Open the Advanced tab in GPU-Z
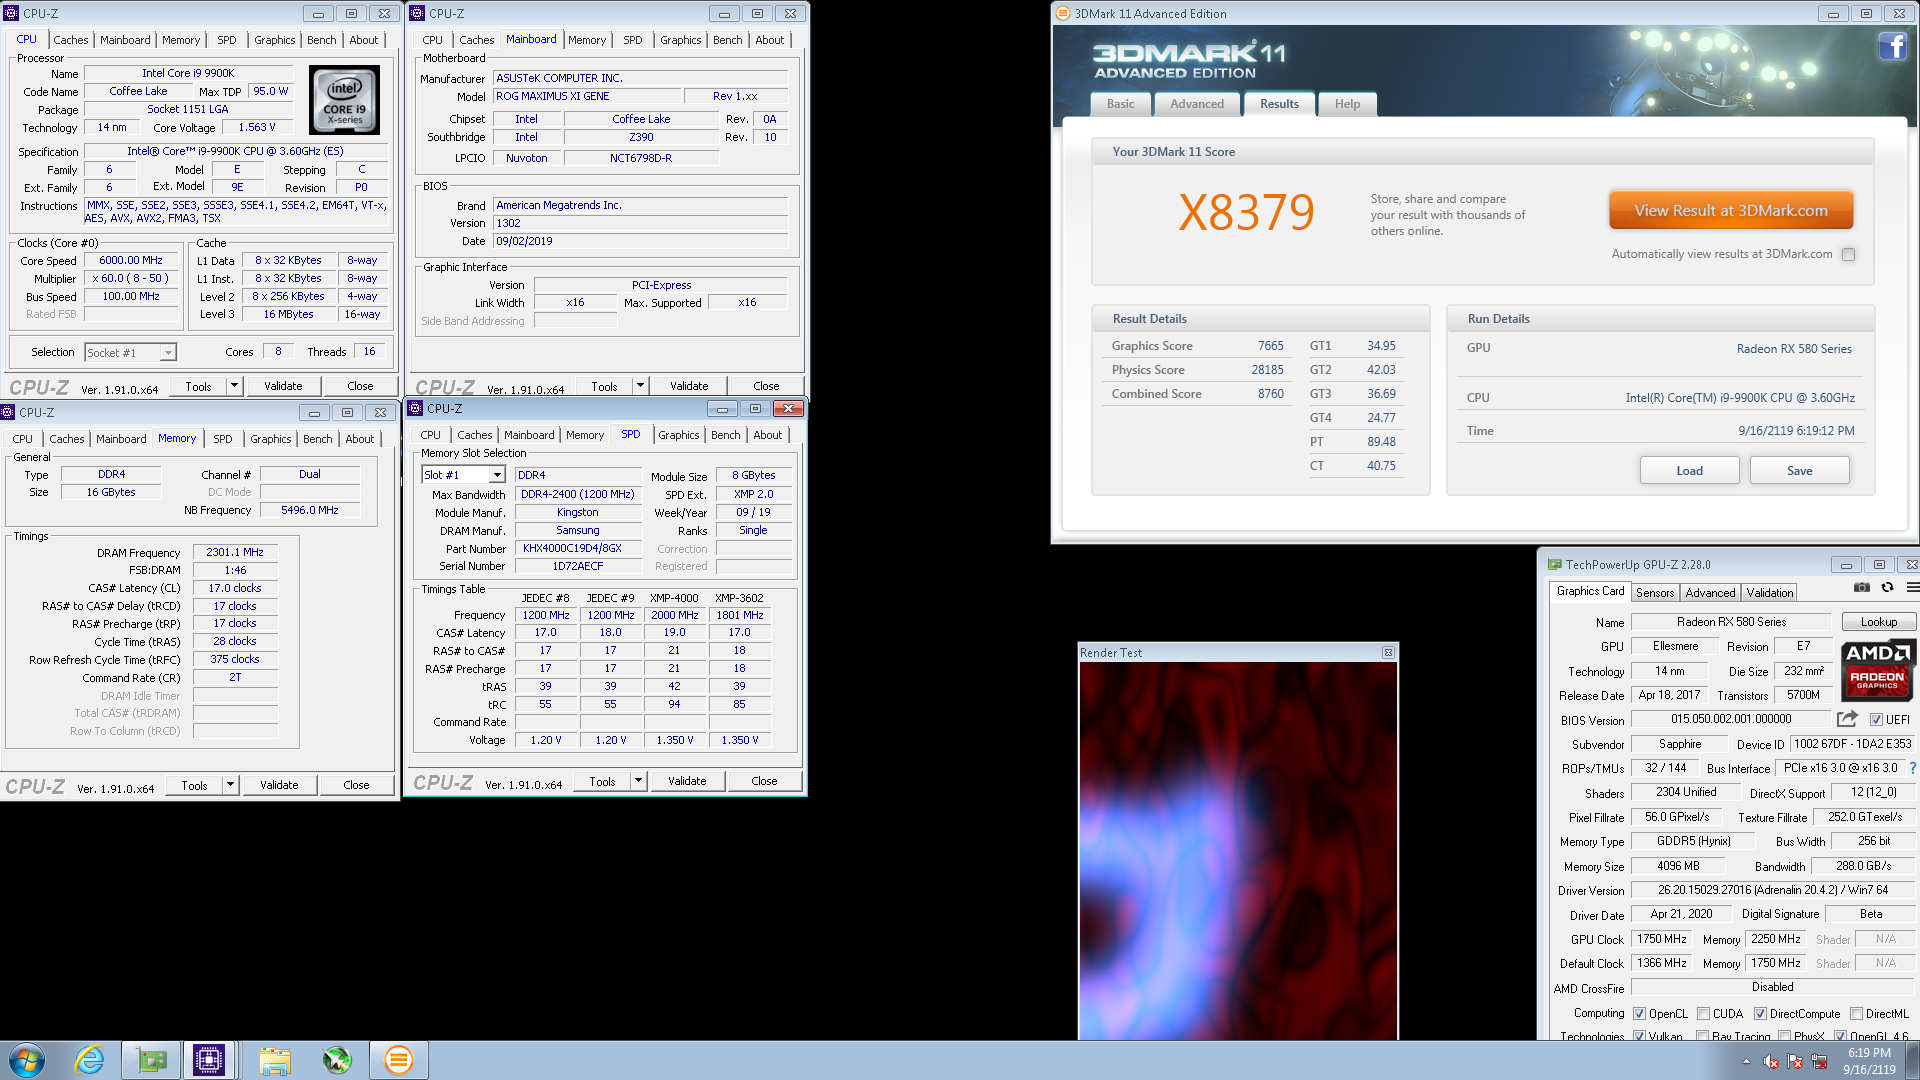 pos(1711,592)
